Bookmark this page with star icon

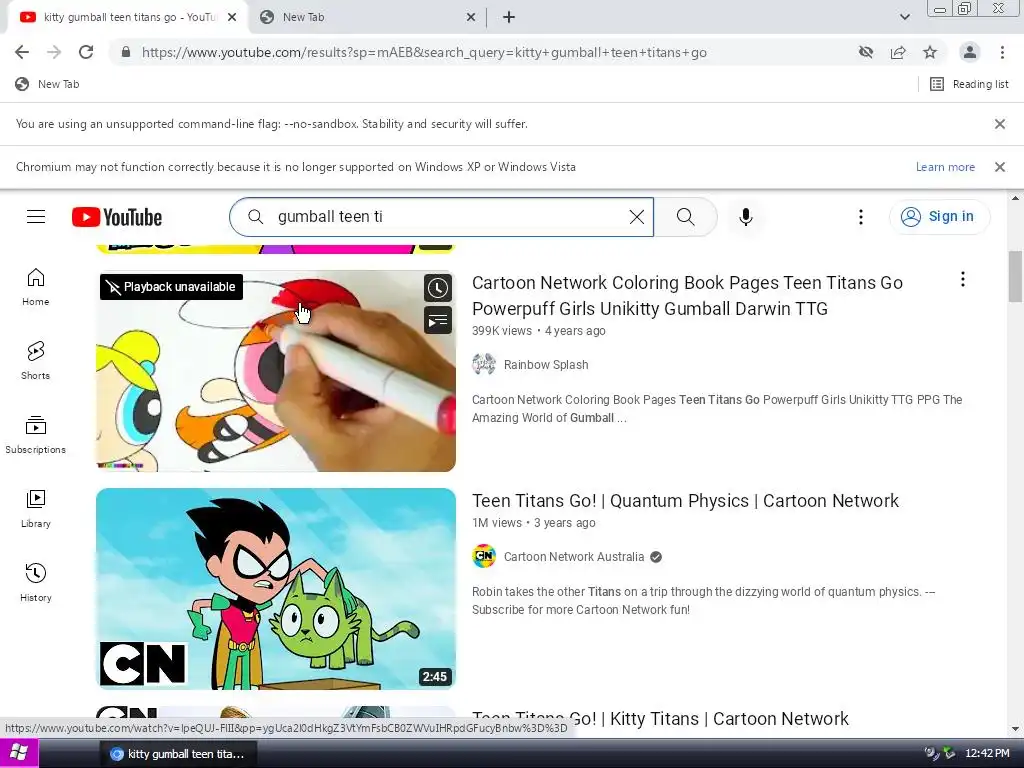click(x=930, y=52)
